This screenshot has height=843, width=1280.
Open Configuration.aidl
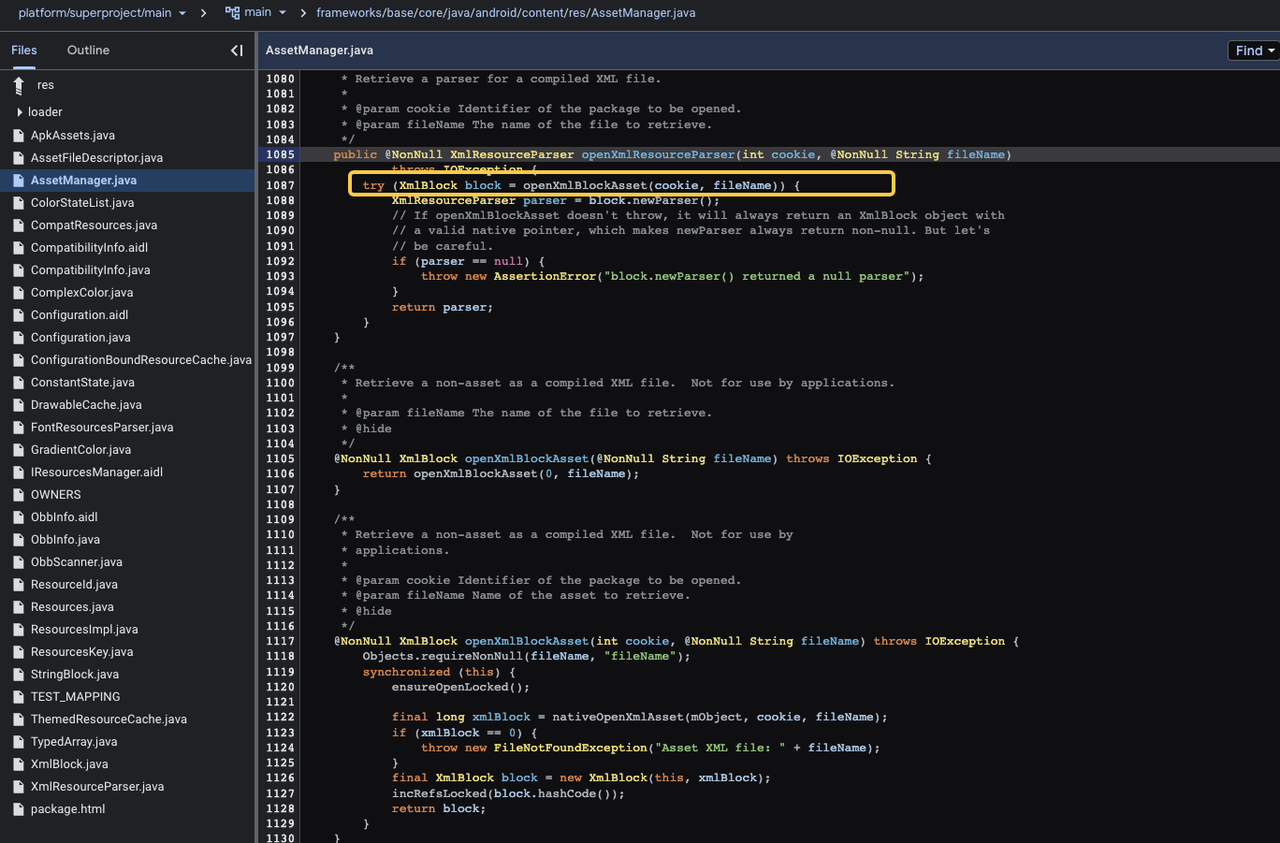click(79, 315)
